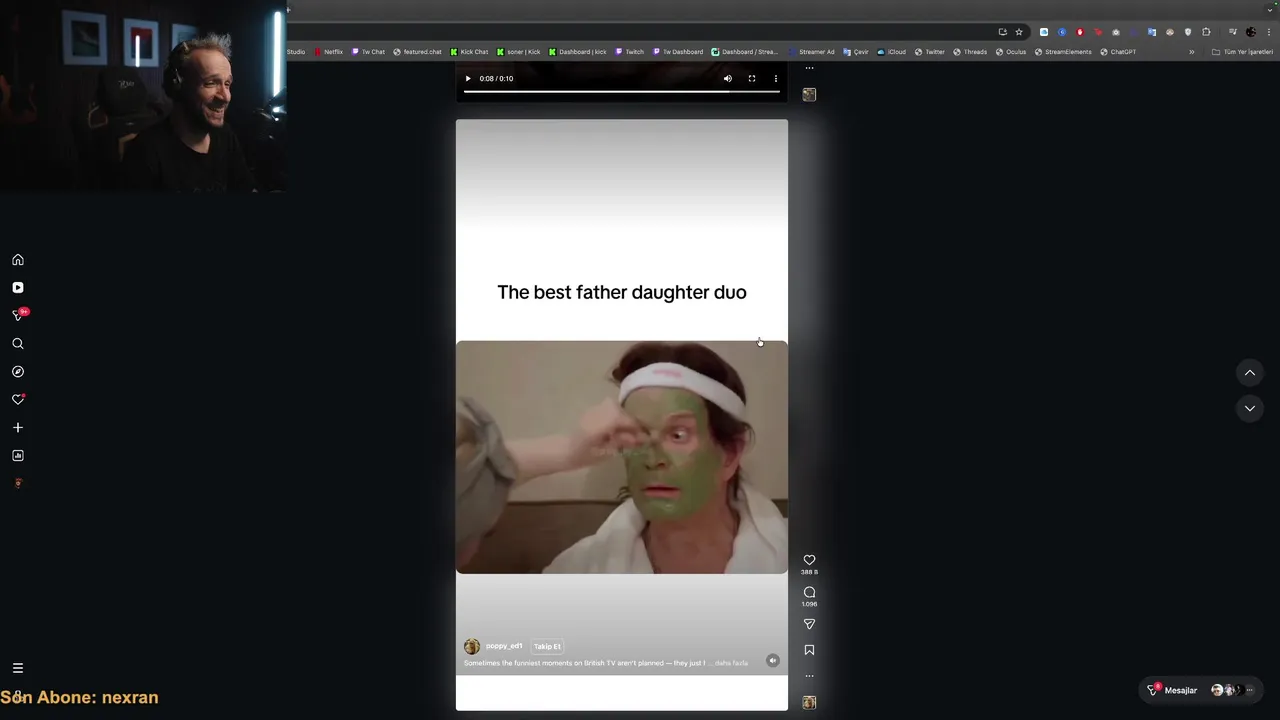Create new post with plus icon
The image size is (1280, 720).
point(18,428)
